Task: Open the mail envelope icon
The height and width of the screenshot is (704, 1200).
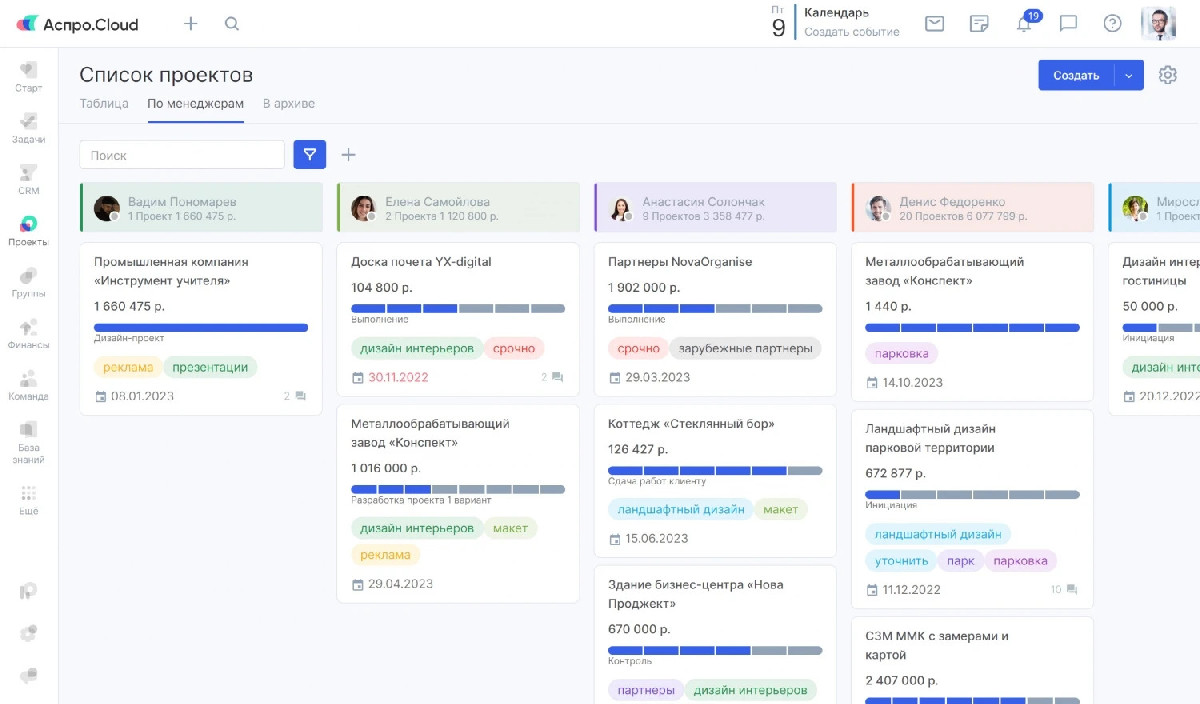Action: coord(934,24)
